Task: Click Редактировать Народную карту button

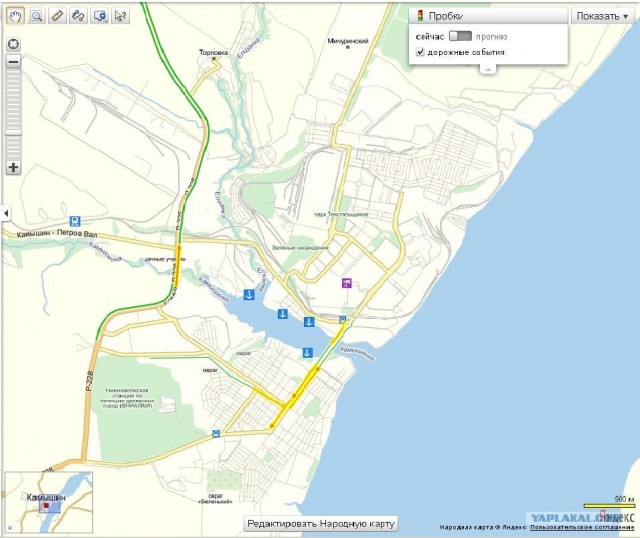Action: (x=321, y=524)
